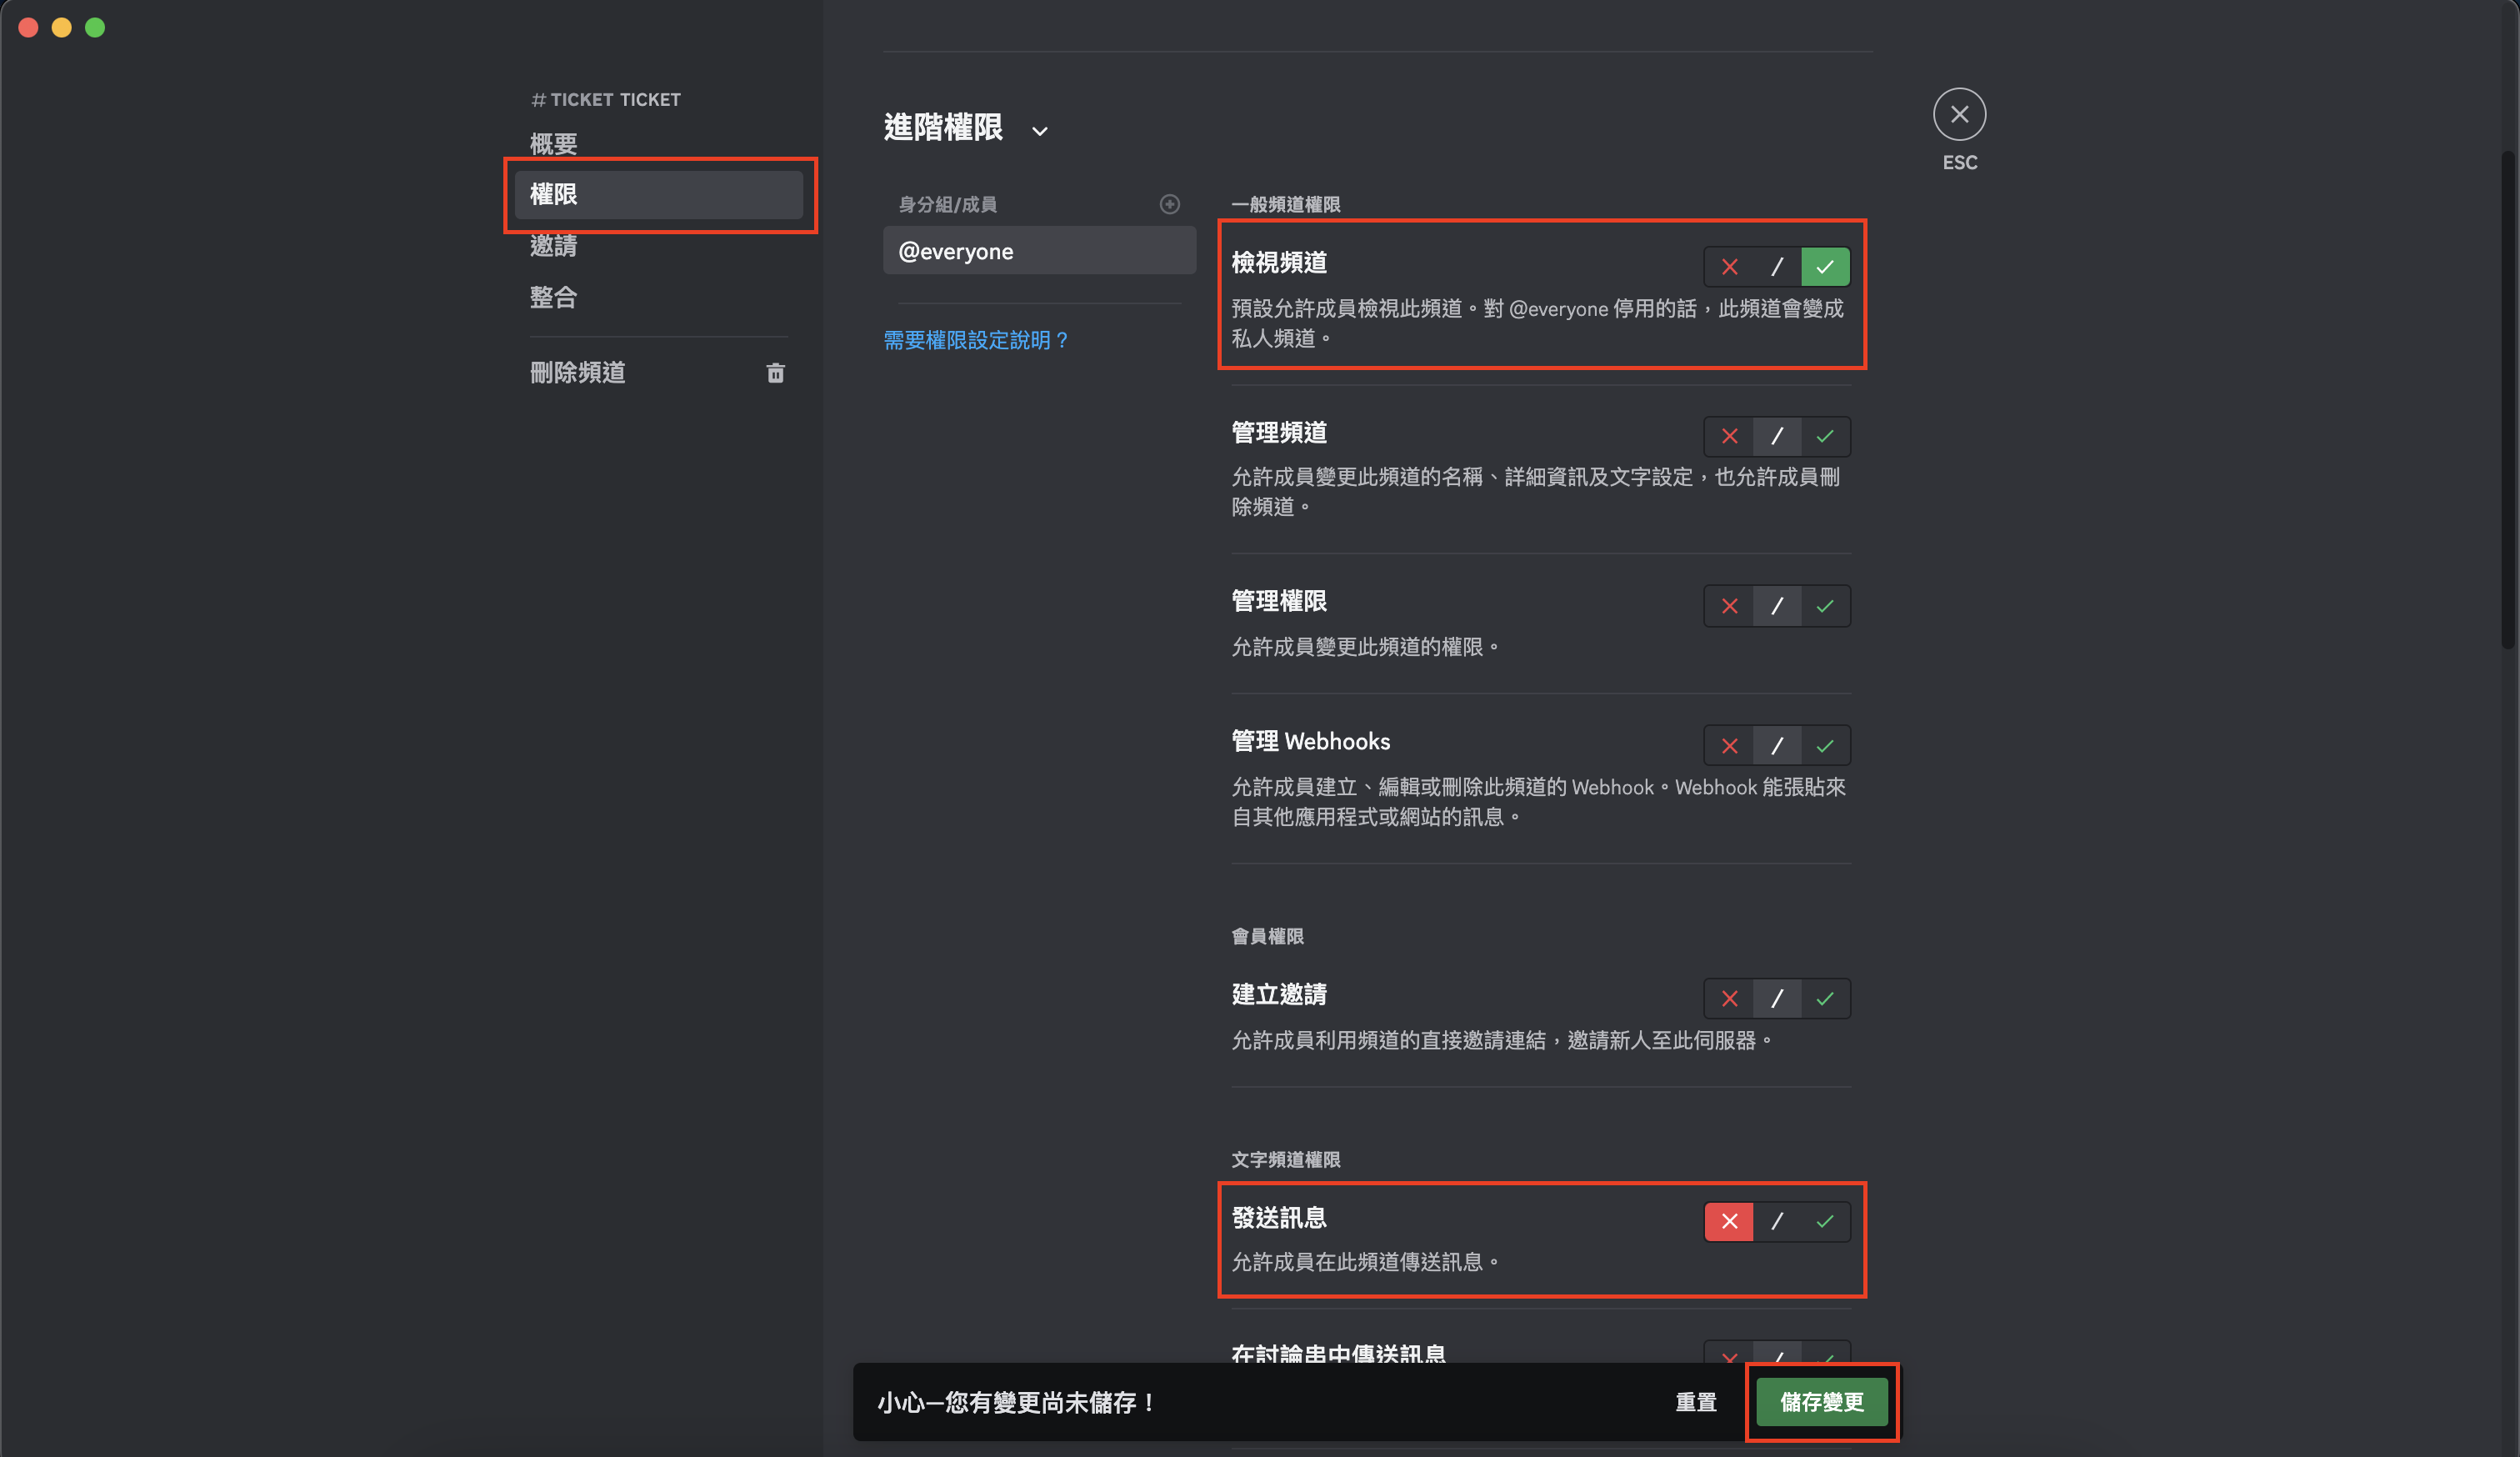This screenshot has height=1457, width=2520.
Task: Allow 建立邀請 with the green check
Action: click(1825, 998)
